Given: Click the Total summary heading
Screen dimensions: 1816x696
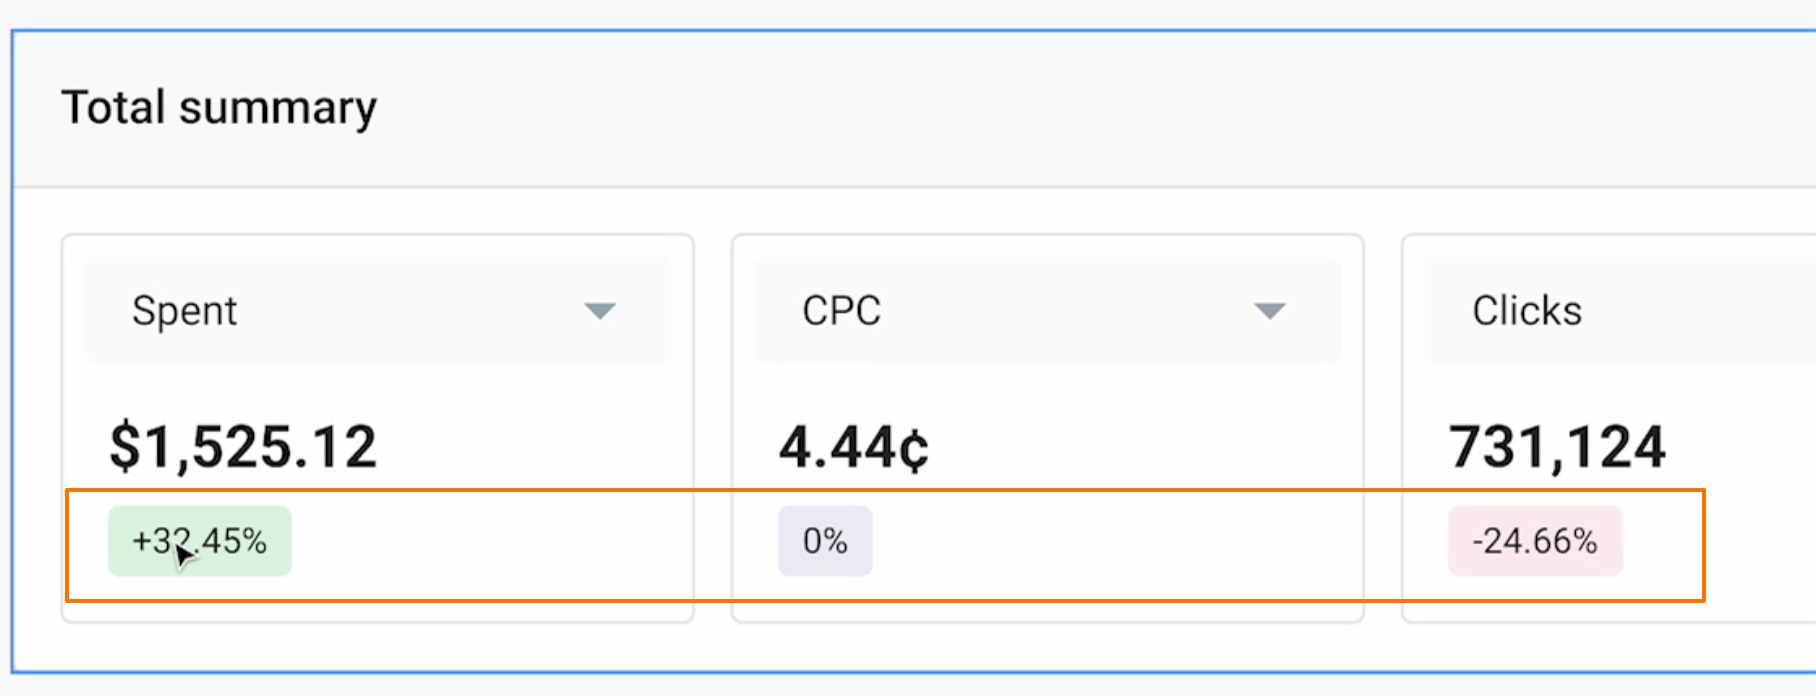Looking at the screenshot, I should (219, 108).
